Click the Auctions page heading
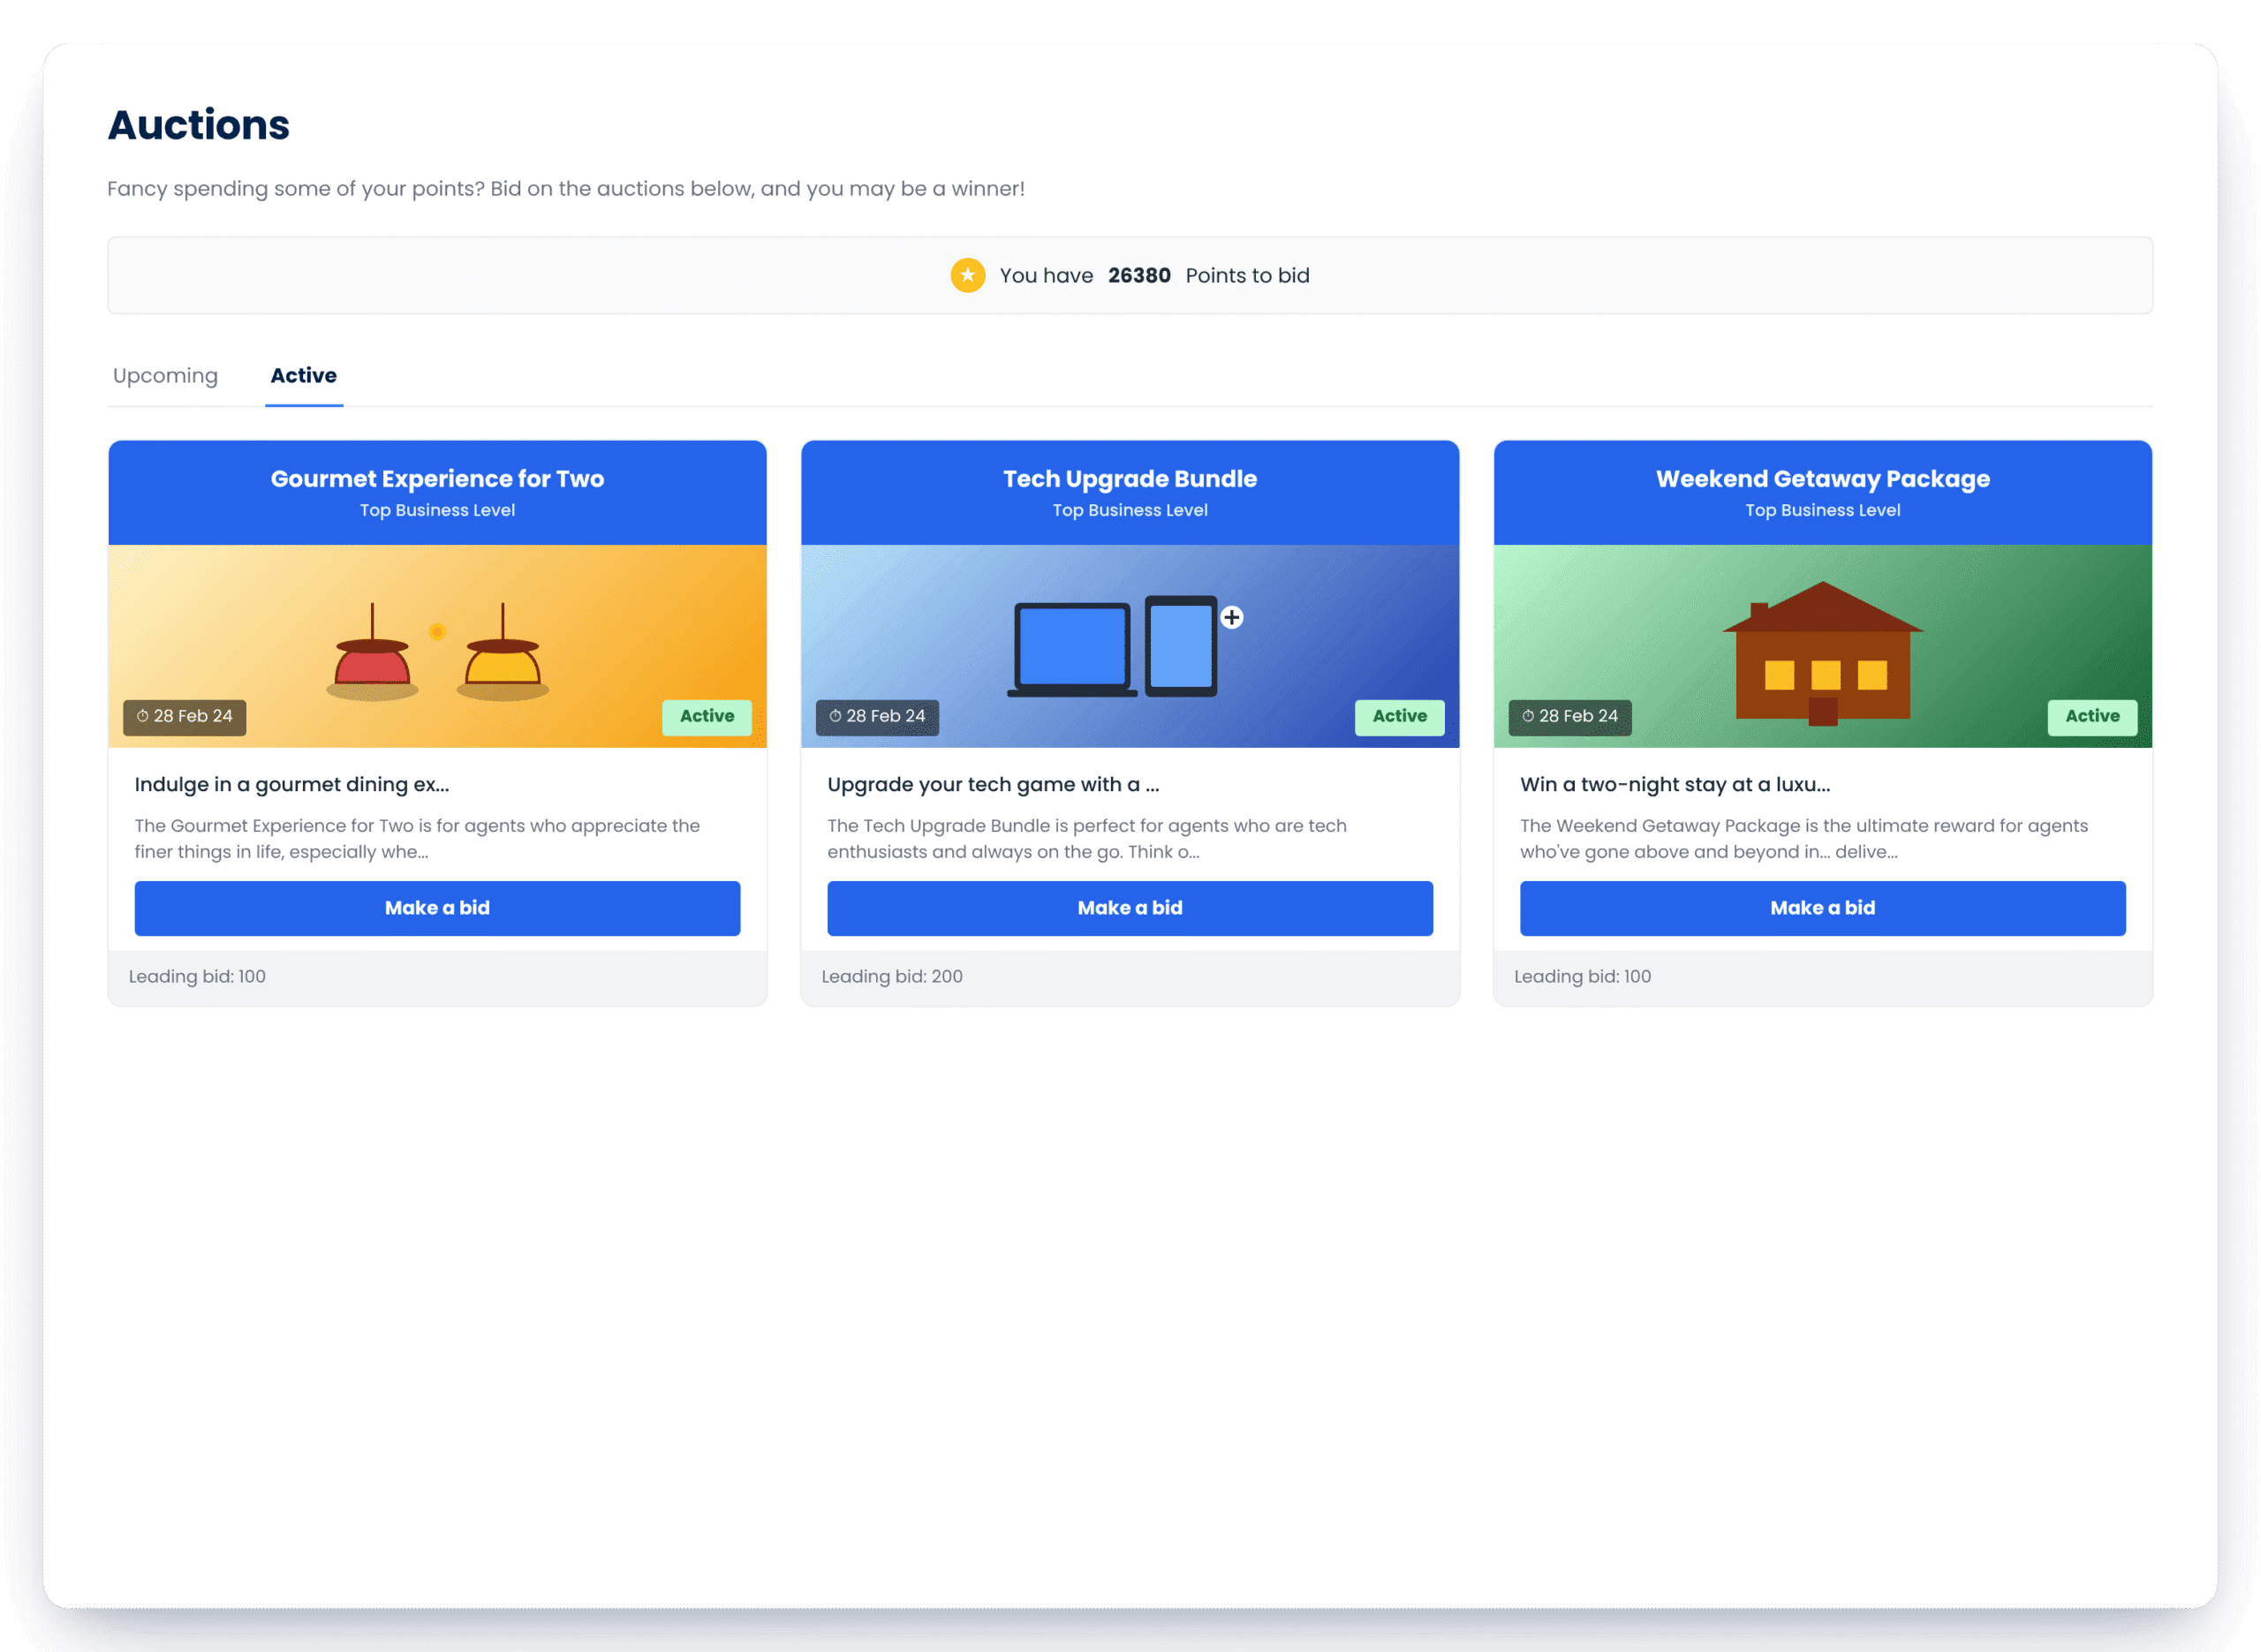The image size is (2261, 1652). click(198, 125)
